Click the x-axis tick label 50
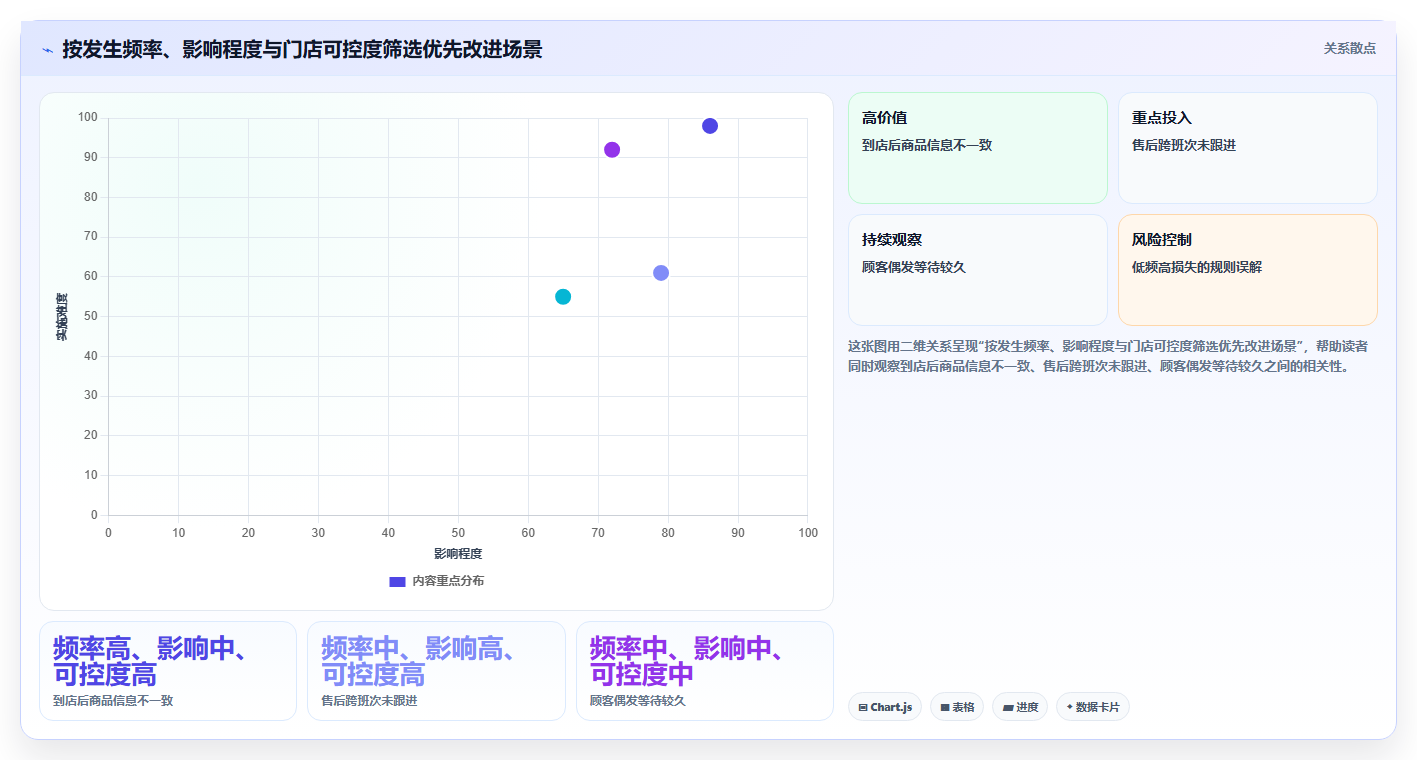1417x760 pixels. [x=458, y=533]
